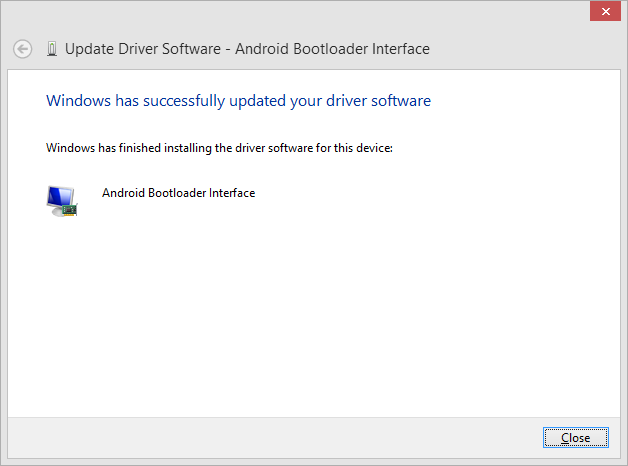Select the Android Bootloader Interface device name

tap(178, 193)
